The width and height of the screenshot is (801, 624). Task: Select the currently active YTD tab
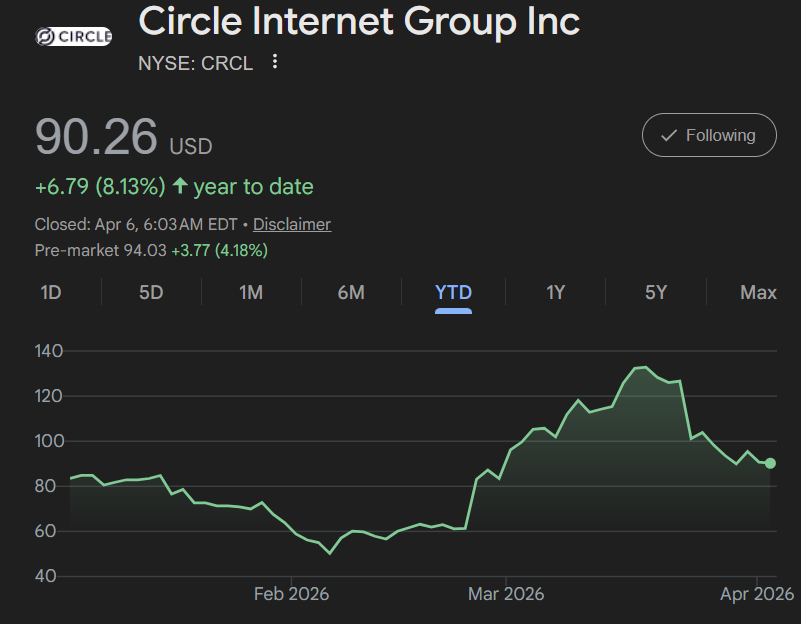[454, 292]
